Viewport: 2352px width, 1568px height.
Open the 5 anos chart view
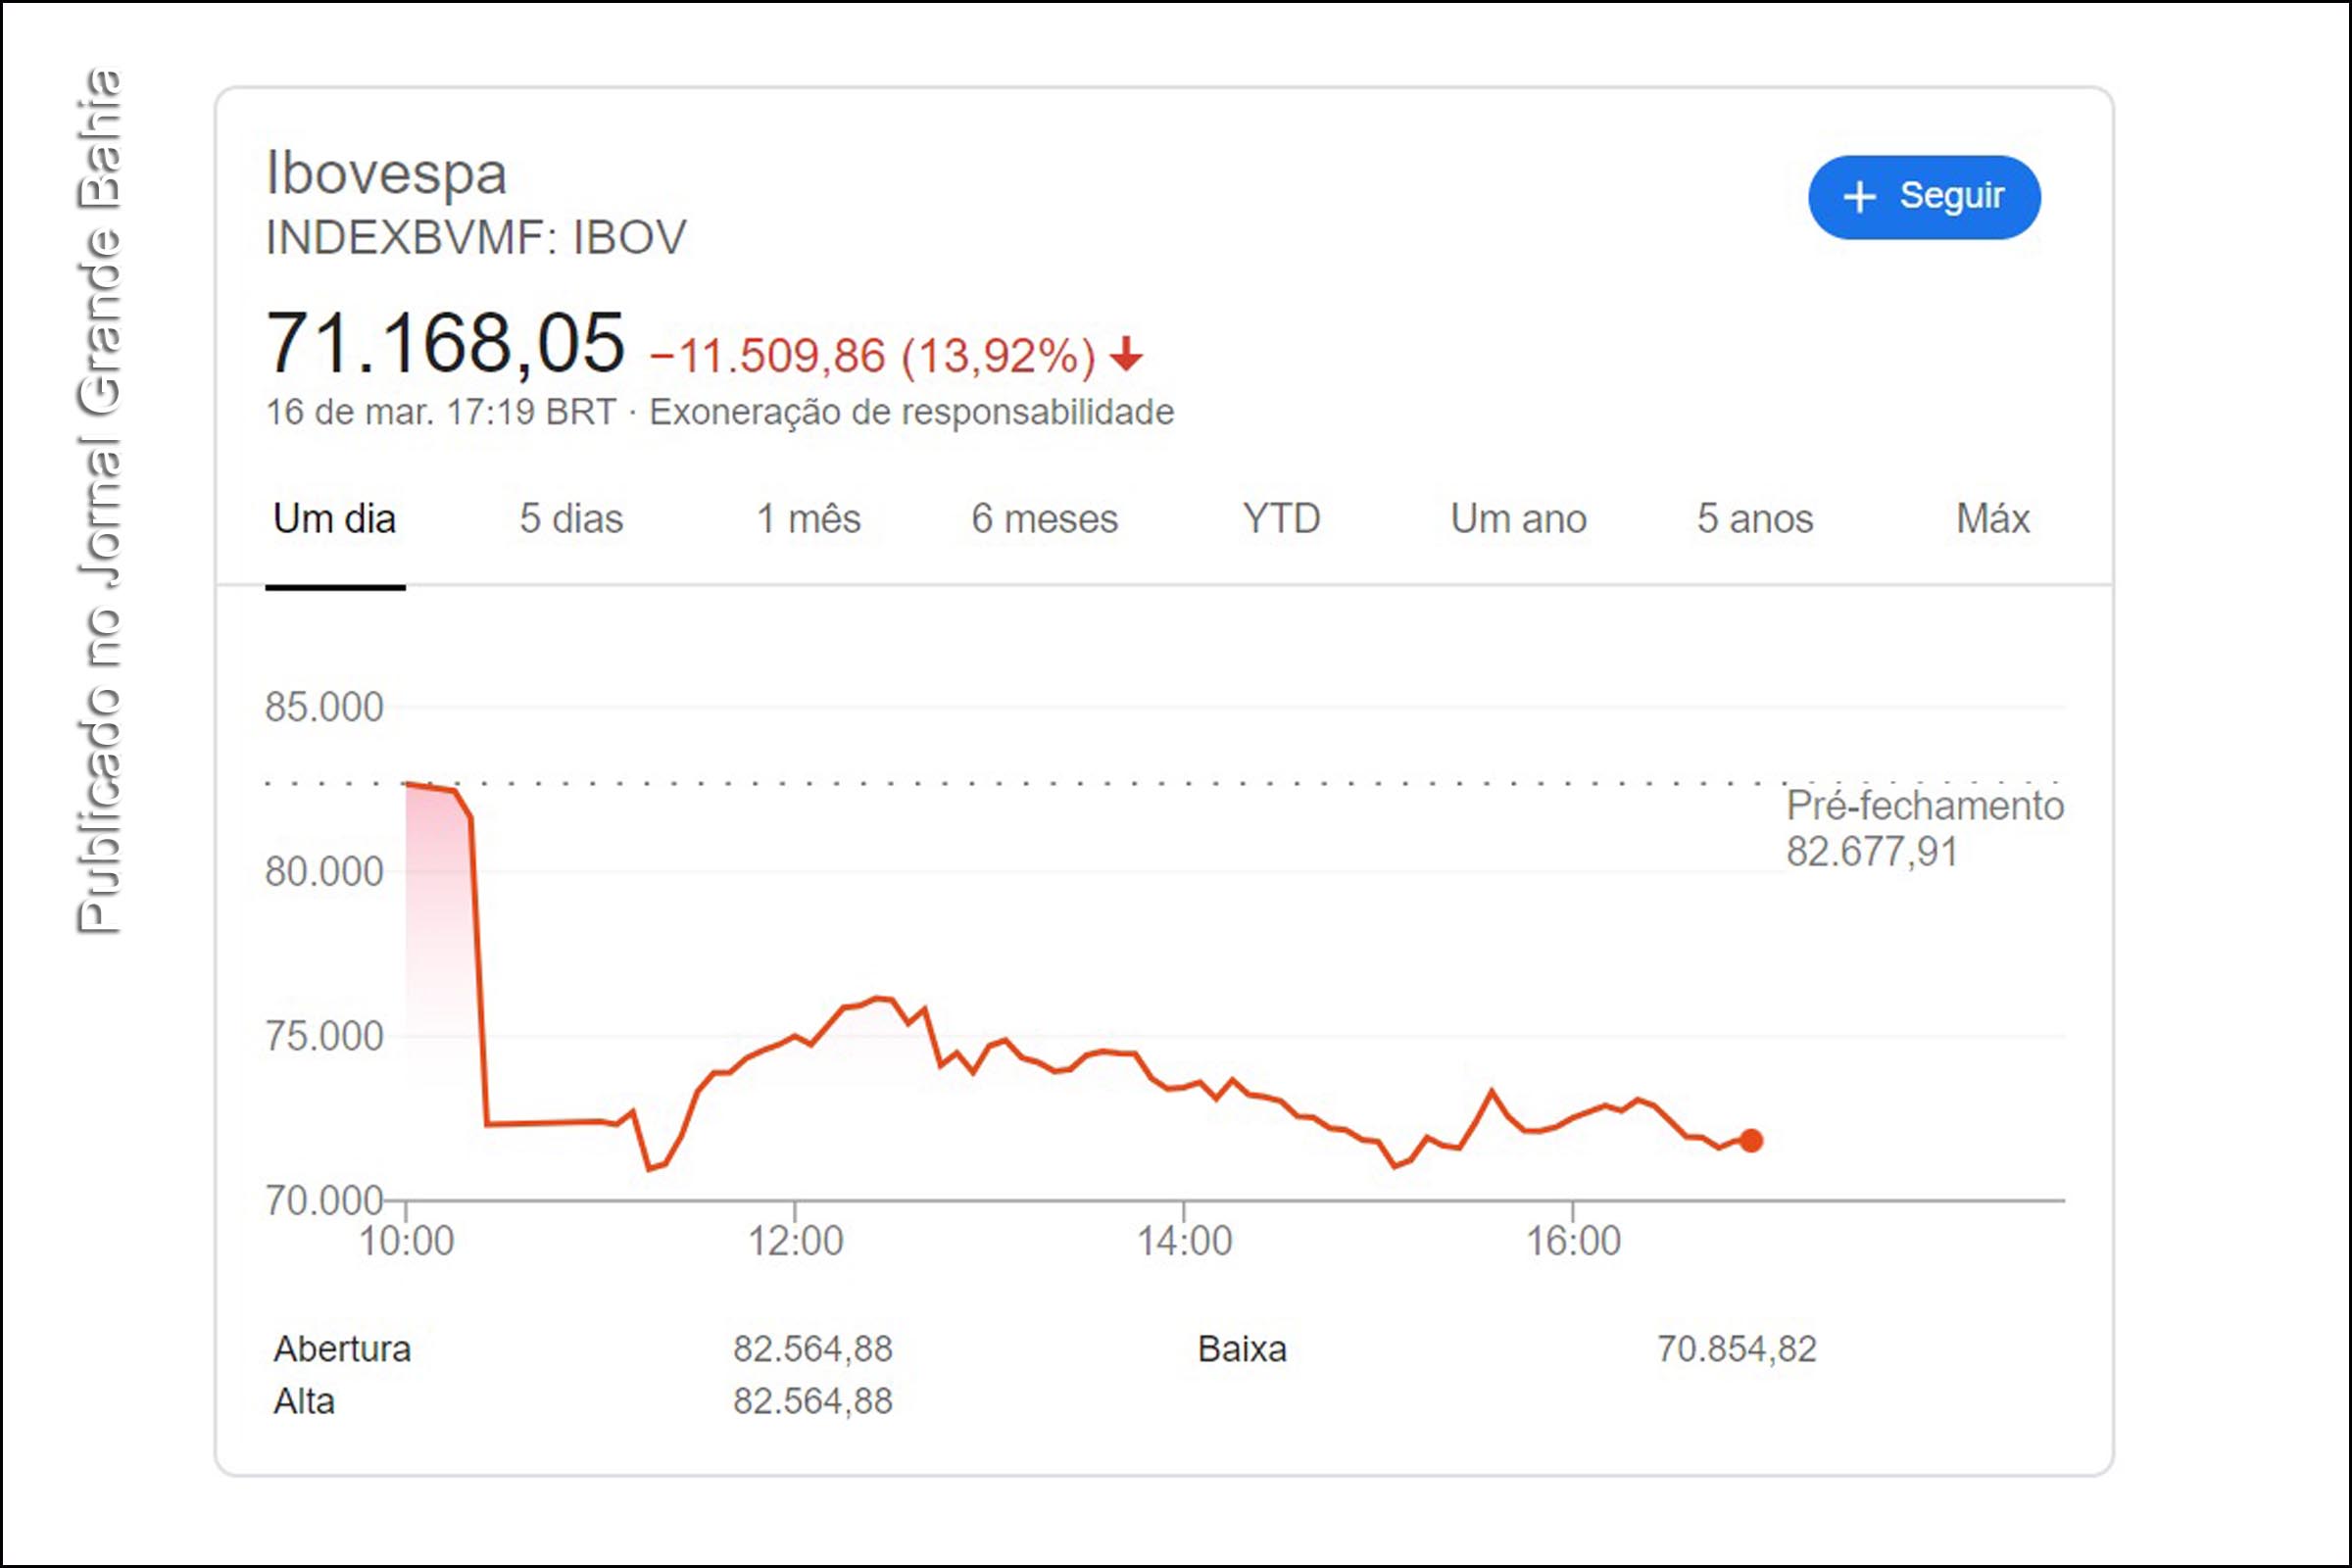pos(1753,519)
